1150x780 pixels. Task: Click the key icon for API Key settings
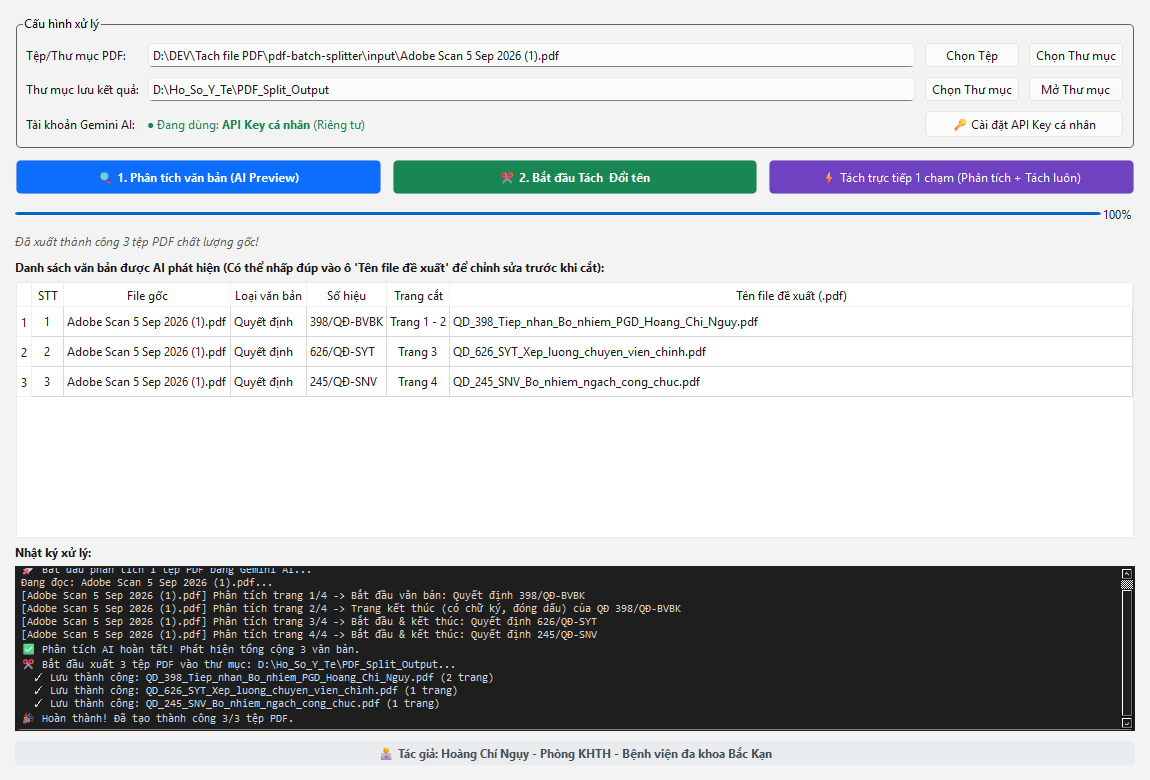[959, 125]
